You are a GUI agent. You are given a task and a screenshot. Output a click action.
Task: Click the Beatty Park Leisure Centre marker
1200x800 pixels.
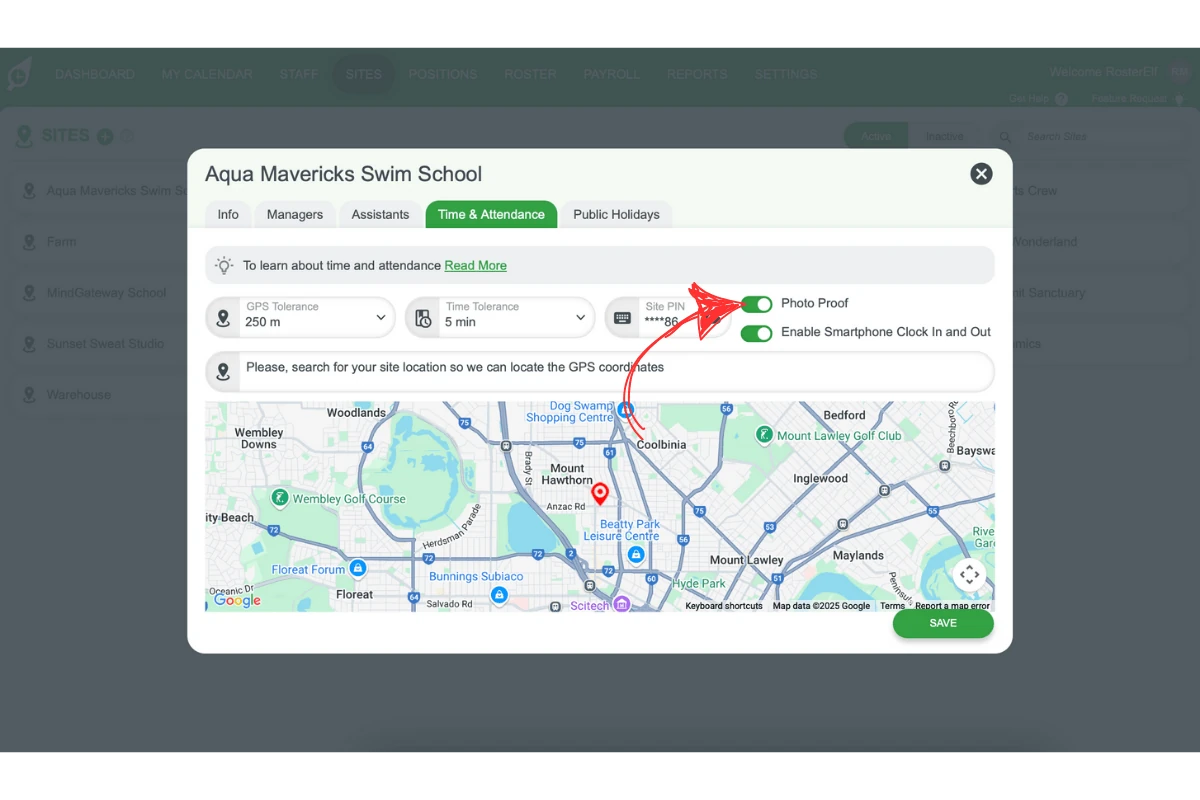[x=635, y=554]
